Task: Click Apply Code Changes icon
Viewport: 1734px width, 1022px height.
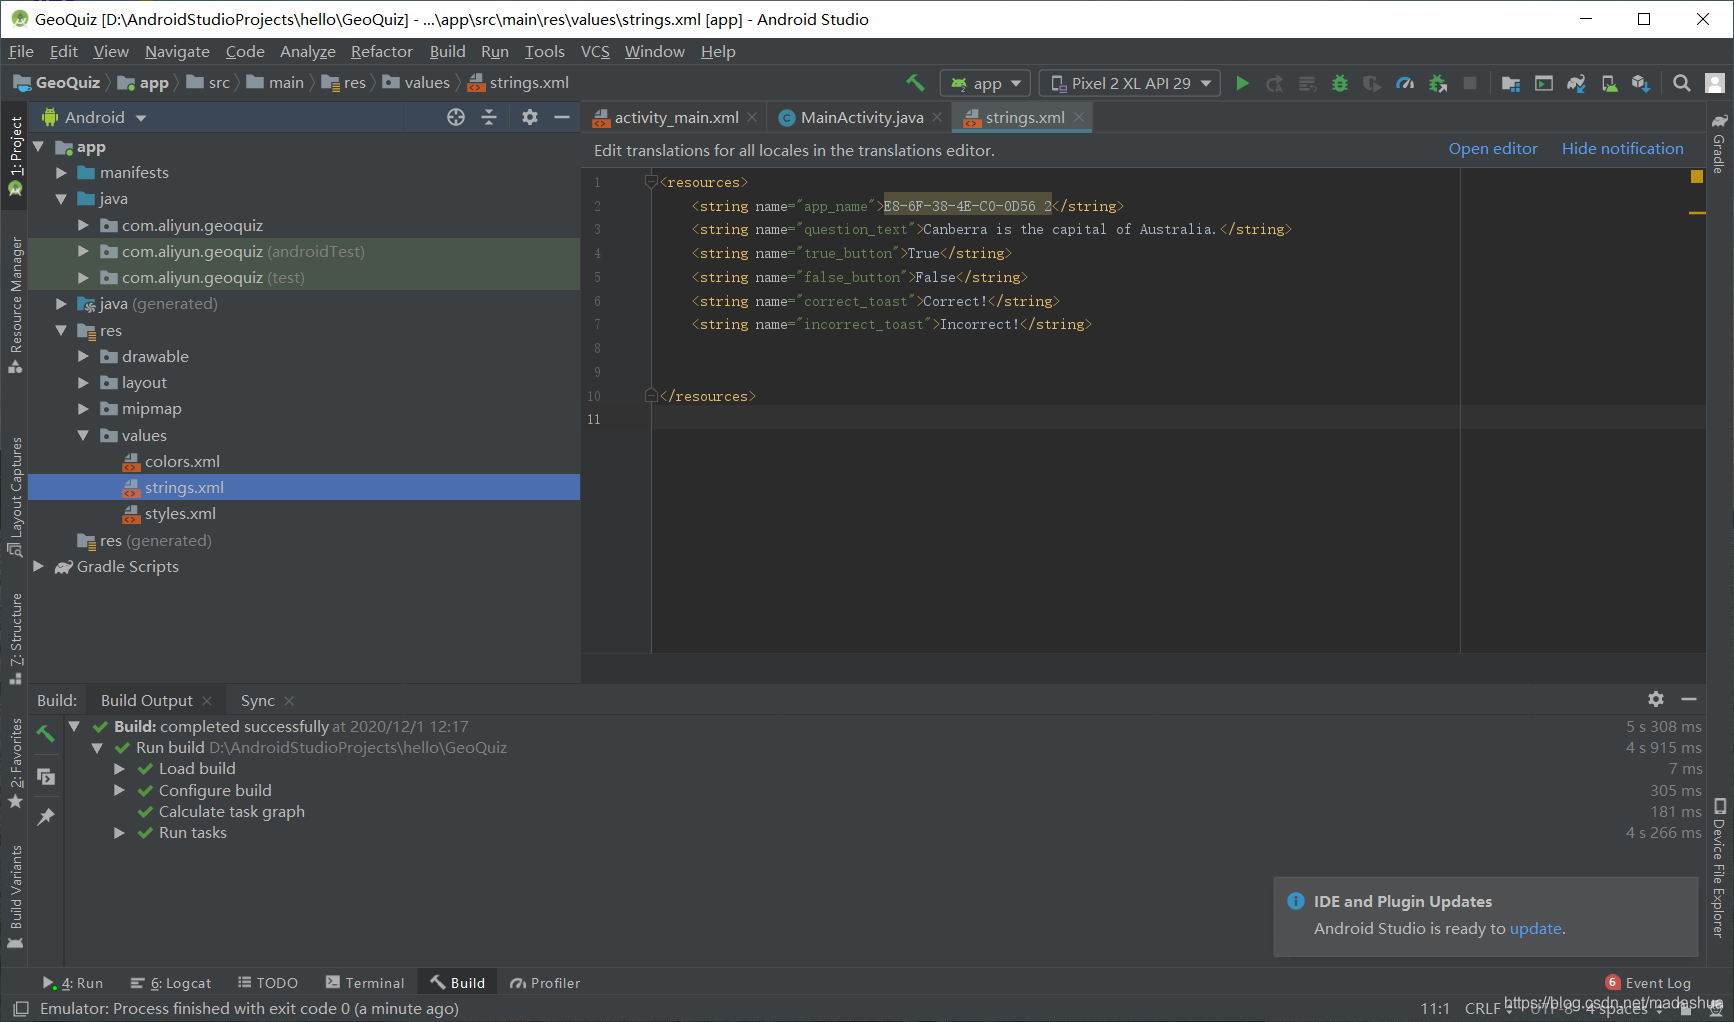Action: click(x=1307, y=83)
